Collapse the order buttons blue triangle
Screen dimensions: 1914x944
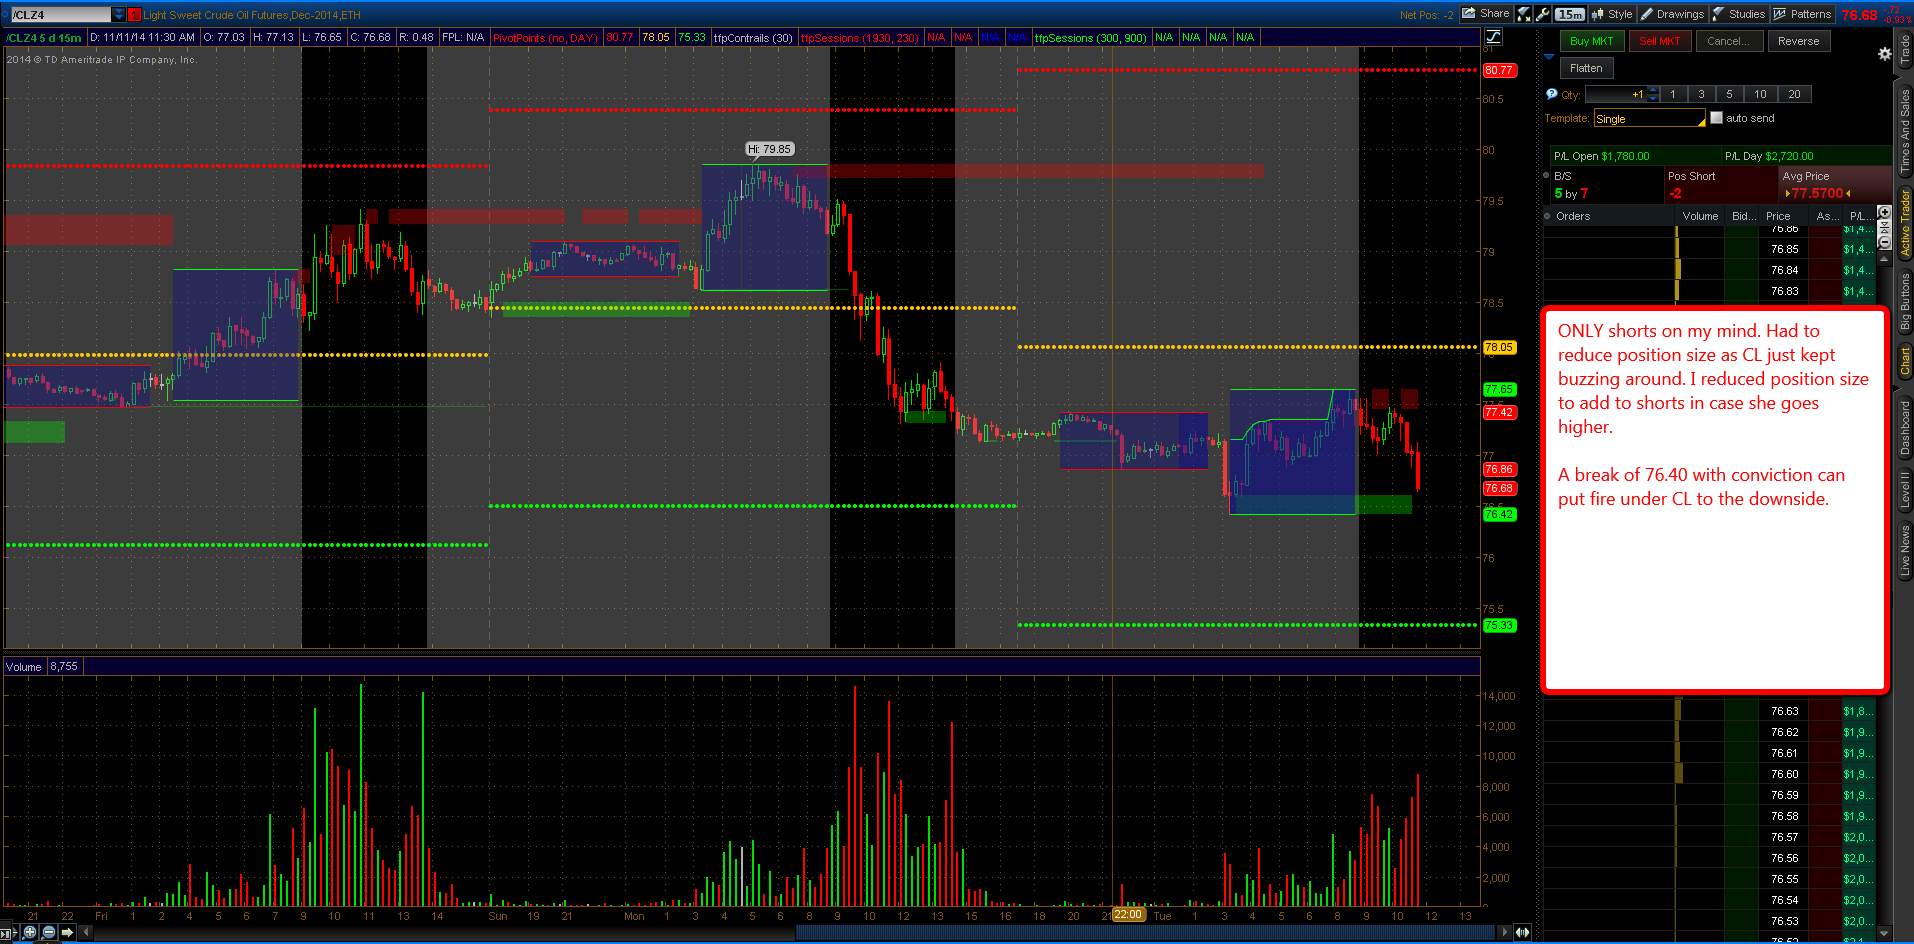[1549, 56]
